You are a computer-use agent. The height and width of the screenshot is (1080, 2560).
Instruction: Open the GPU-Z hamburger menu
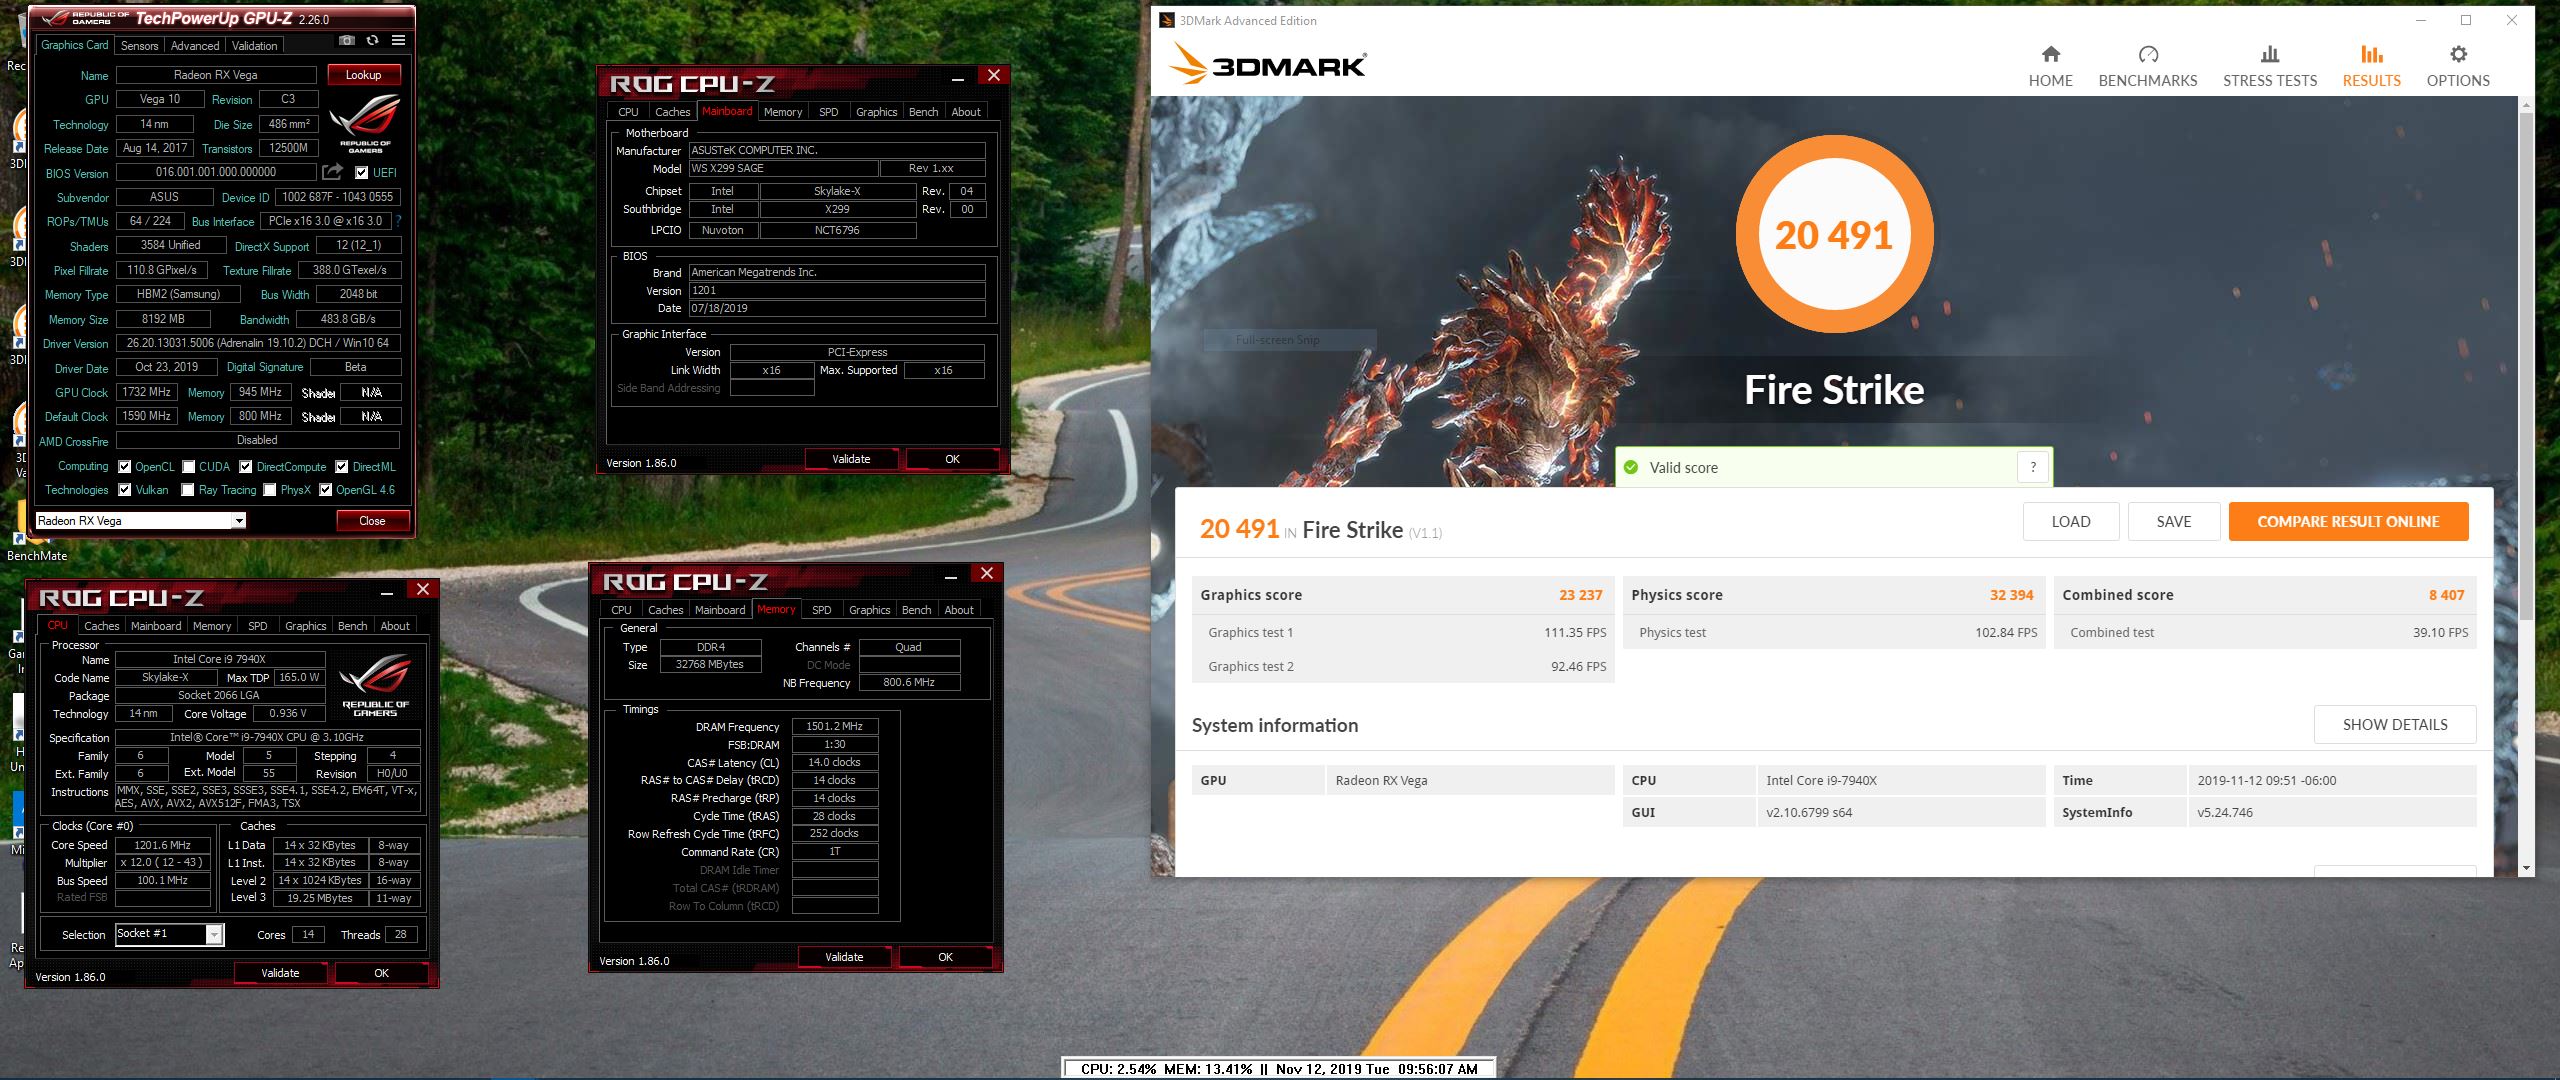398,41
